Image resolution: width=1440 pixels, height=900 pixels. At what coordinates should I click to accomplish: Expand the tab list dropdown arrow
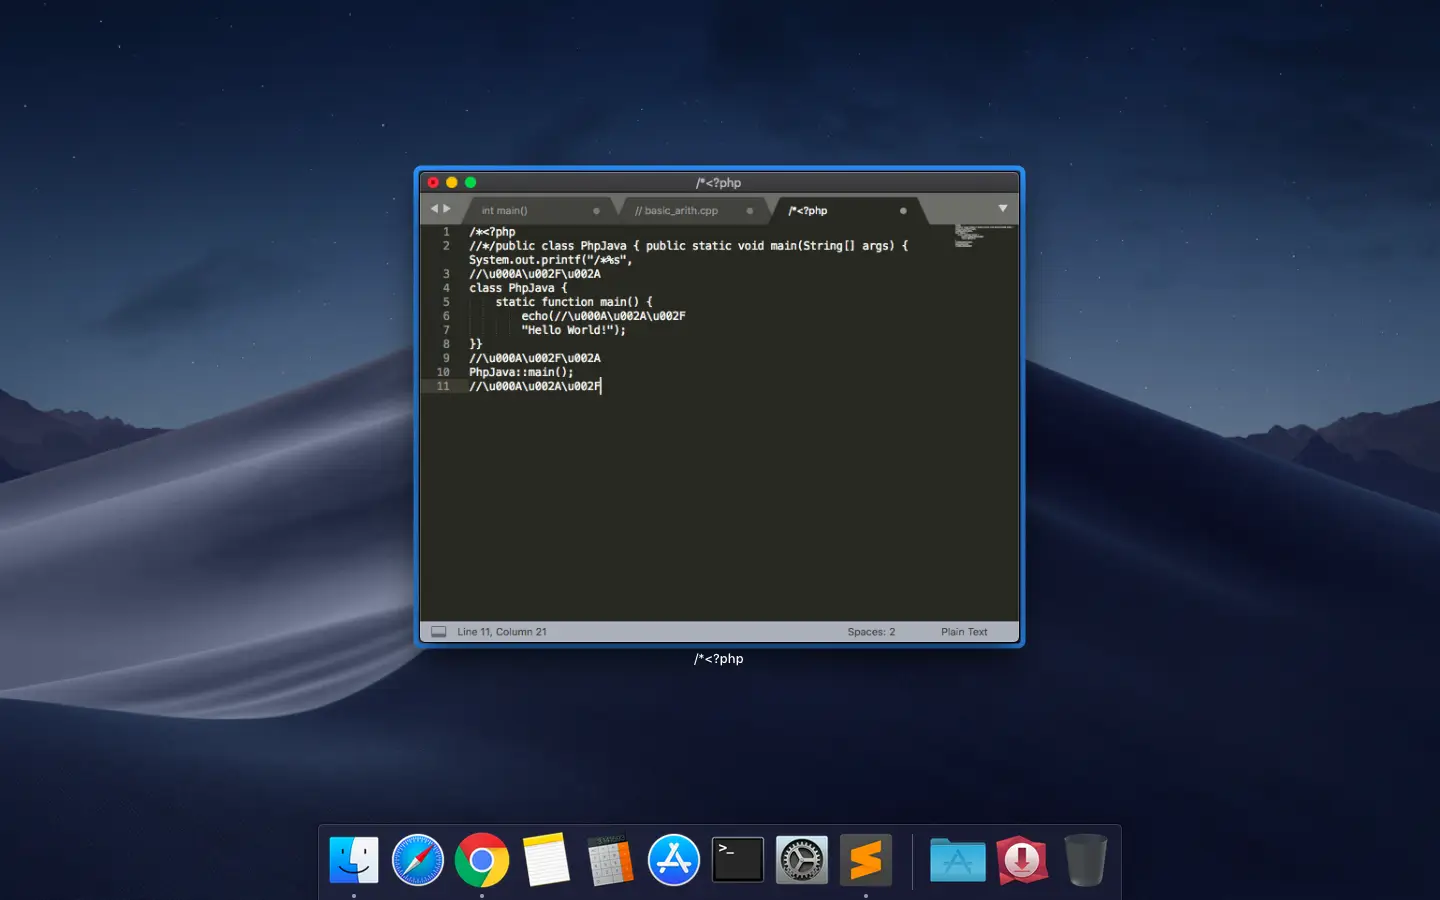point(1002,209)
